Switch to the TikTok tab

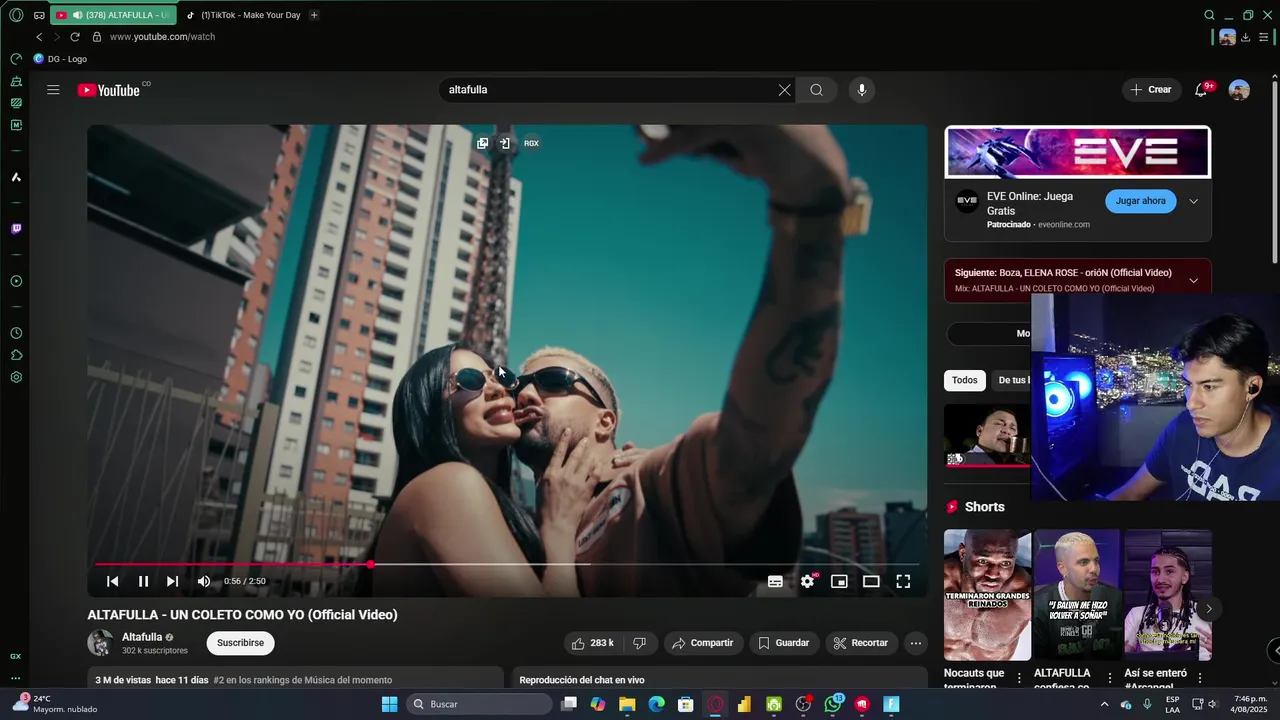click(243, 15)
